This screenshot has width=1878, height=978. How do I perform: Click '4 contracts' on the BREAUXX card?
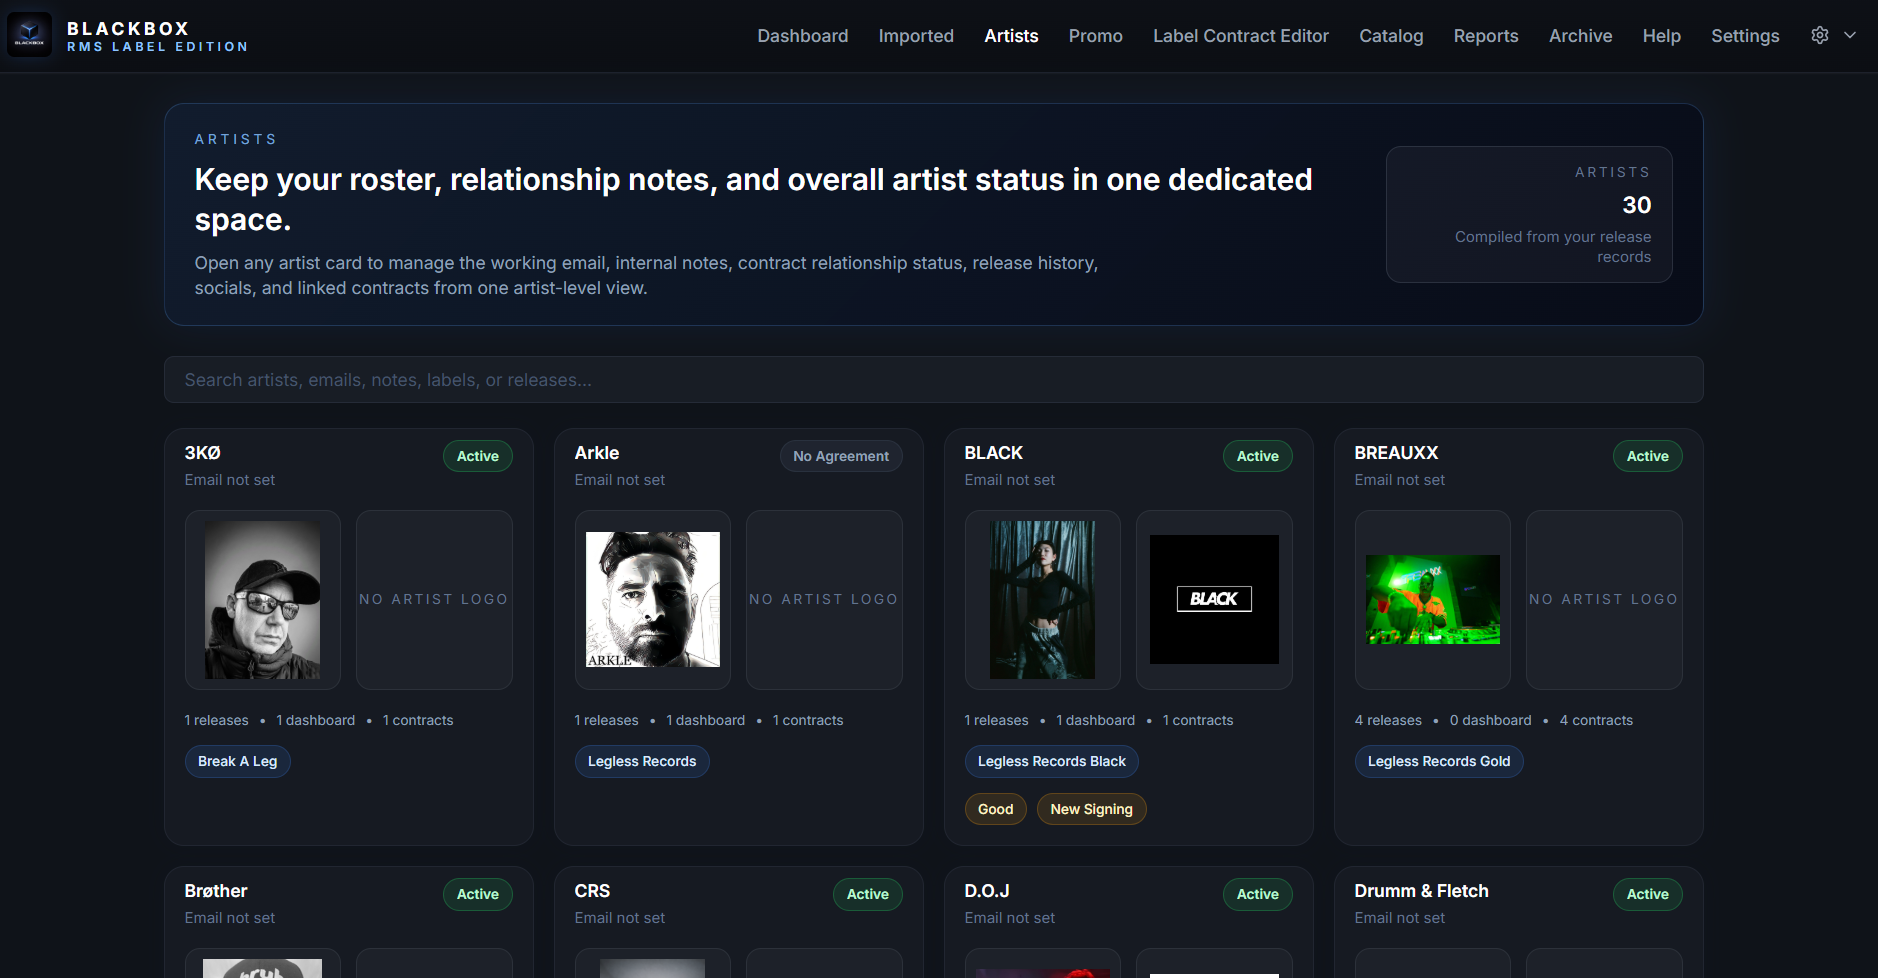click(1596, 720)
